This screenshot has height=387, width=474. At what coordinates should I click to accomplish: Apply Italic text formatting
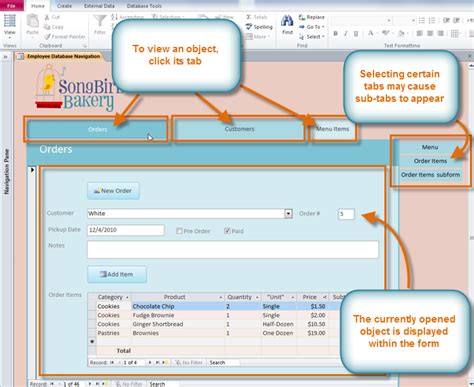pyautogui.click(x=346, y=33)
